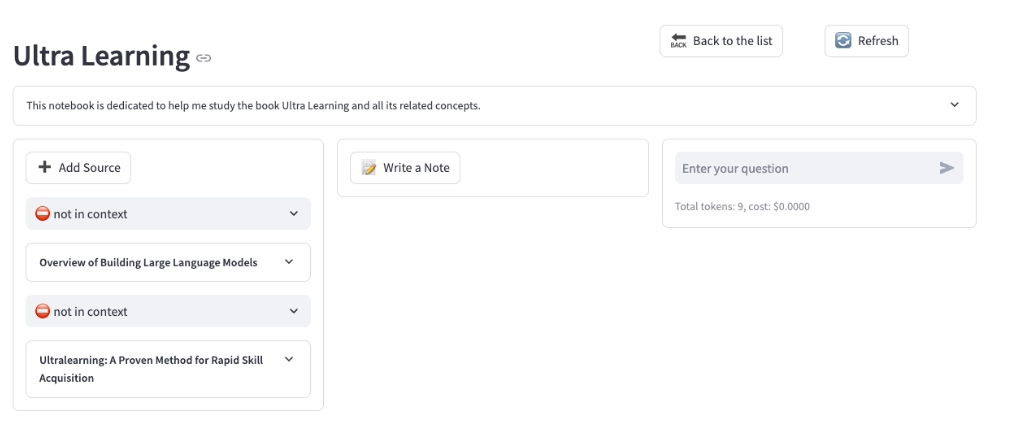This screenshot has width=1021, height=425.
Task: Open context dropdown for Overview of Building LLMs source
Action: pyautogui.click(x=294, y=213)
